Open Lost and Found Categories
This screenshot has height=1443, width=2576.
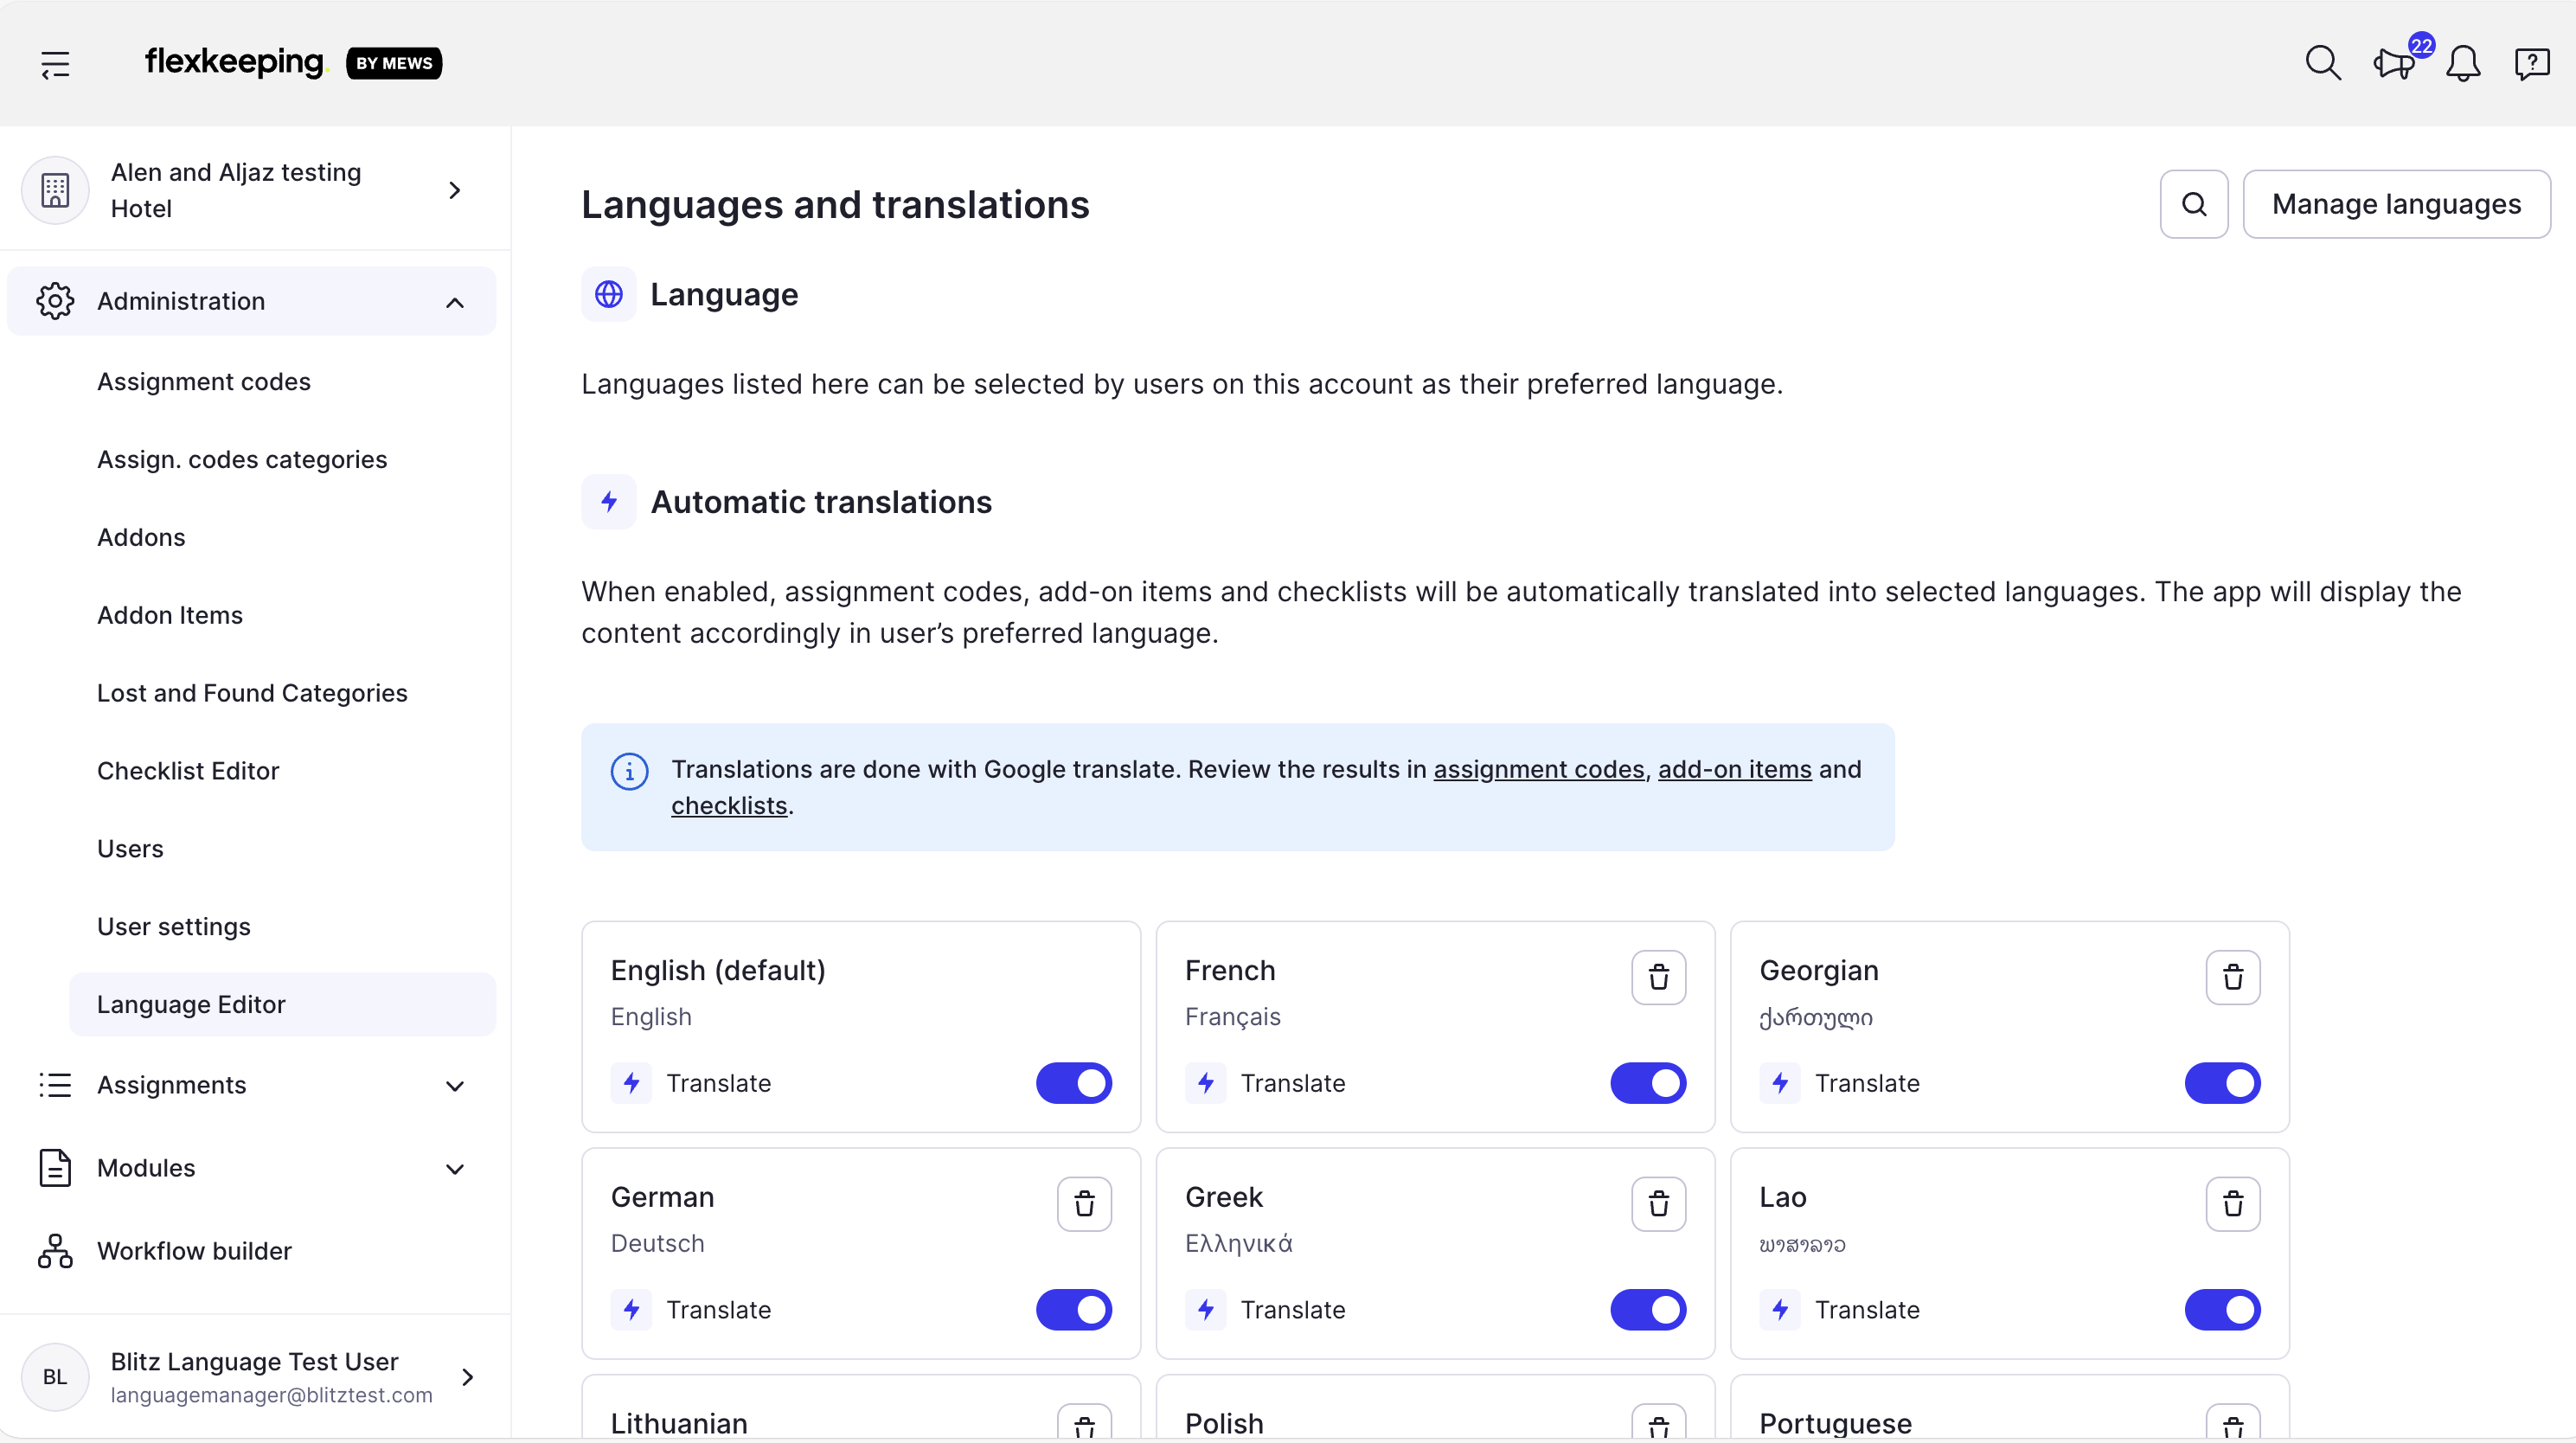click(252, 693)
